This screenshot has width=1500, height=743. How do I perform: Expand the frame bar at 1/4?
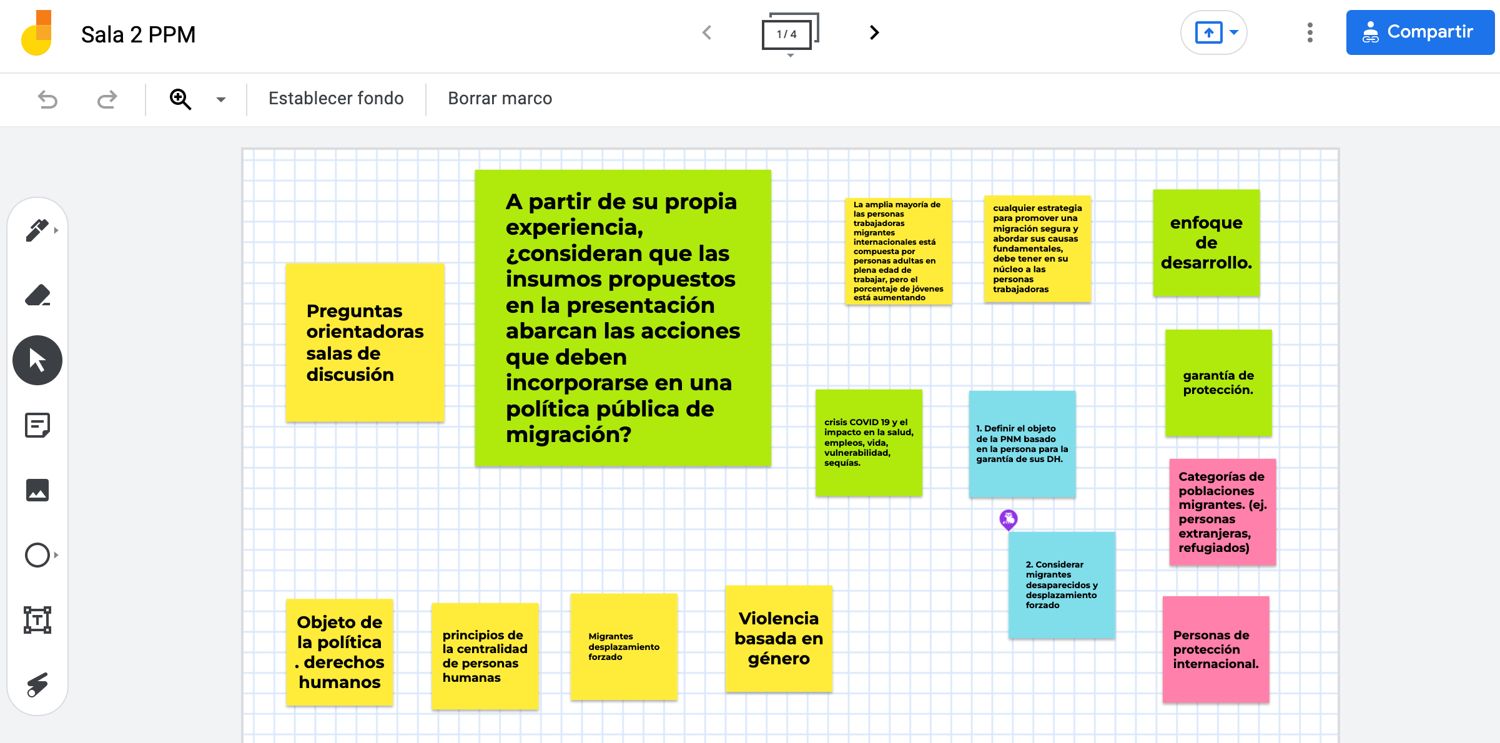coord(789,34)
